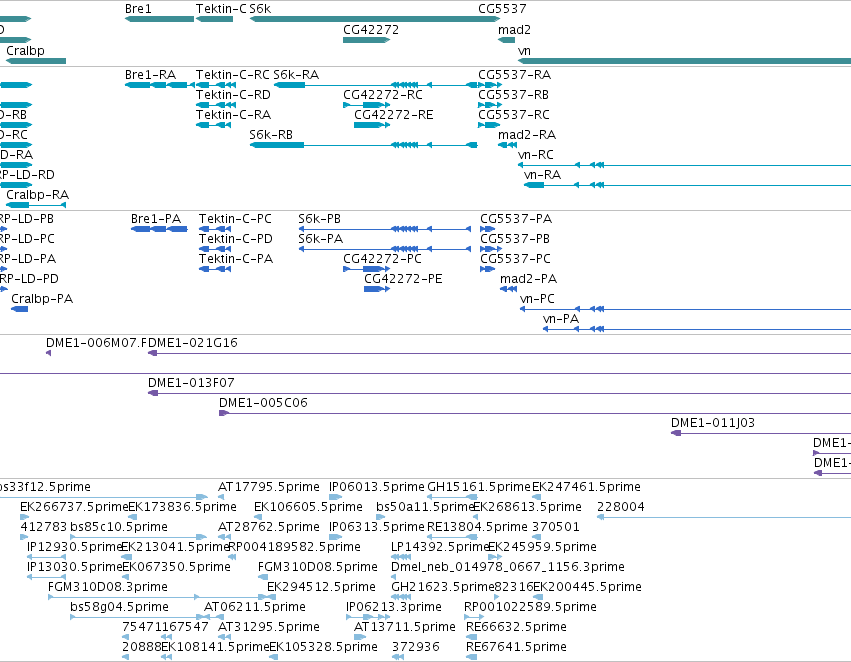Image resolution: width=851 pixels, height=662 pixels.
Task: Select the vn-PA protein label
Action: pos(561,319)
